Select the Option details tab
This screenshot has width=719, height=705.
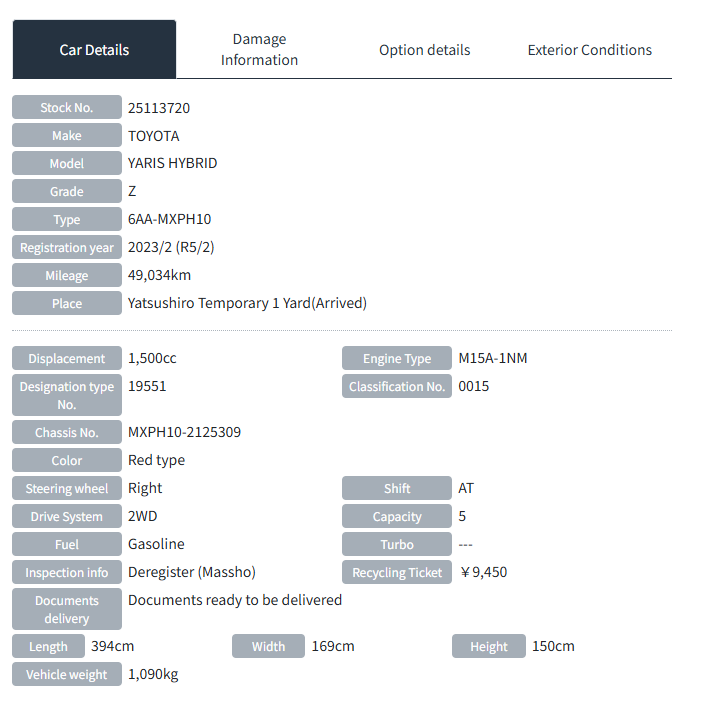(424, 50)
